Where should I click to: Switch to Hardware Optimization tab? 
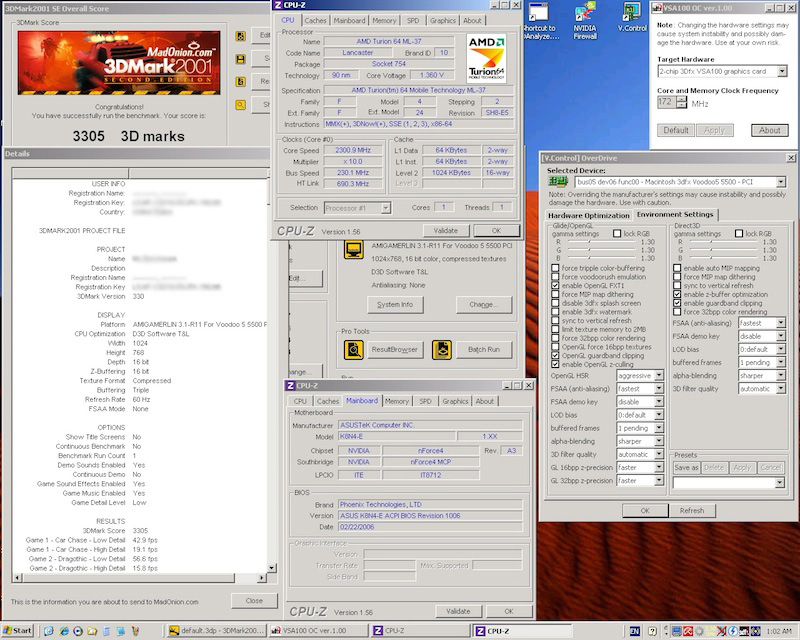589,215
